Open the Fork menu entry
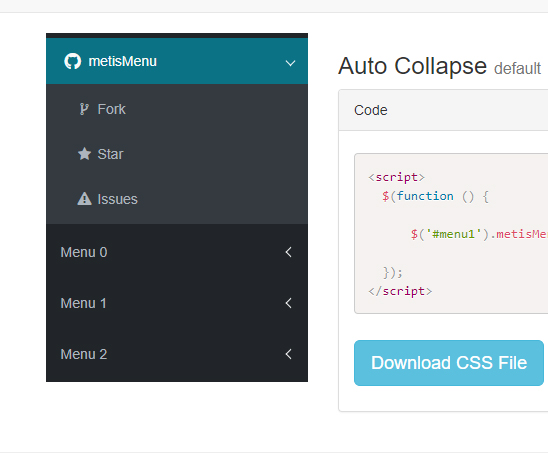The height and width of the screenshot is (456, 548). [x=177, y=109]
